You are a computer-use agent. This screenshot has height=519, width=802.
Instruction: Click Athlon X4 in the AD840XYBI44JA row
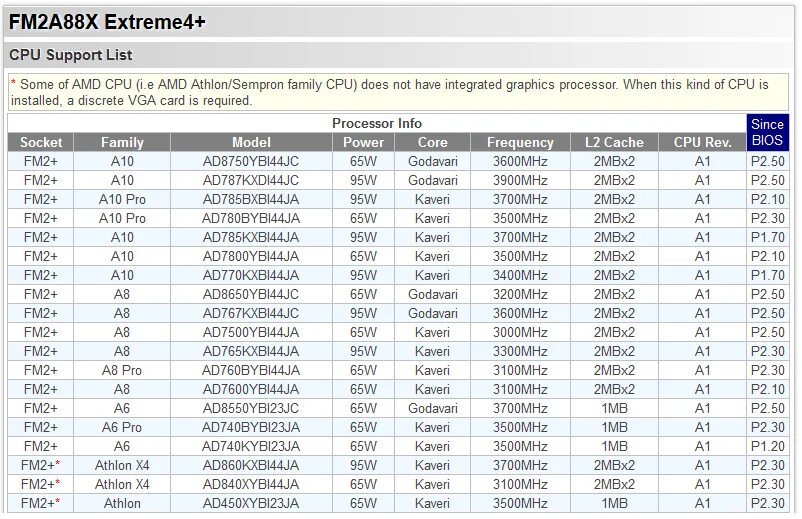coord(122,484)
